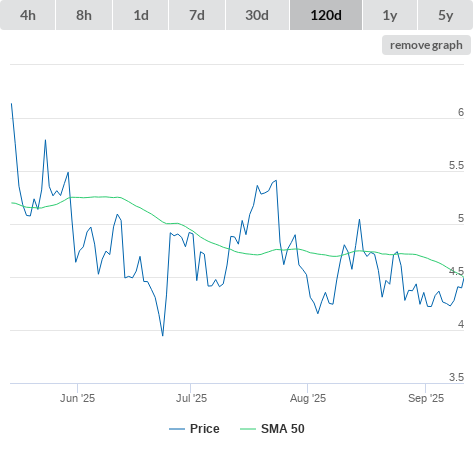Toggle the Price series legend entry
Viewport: 474px width, 455px height.
(x=194, y=429)
